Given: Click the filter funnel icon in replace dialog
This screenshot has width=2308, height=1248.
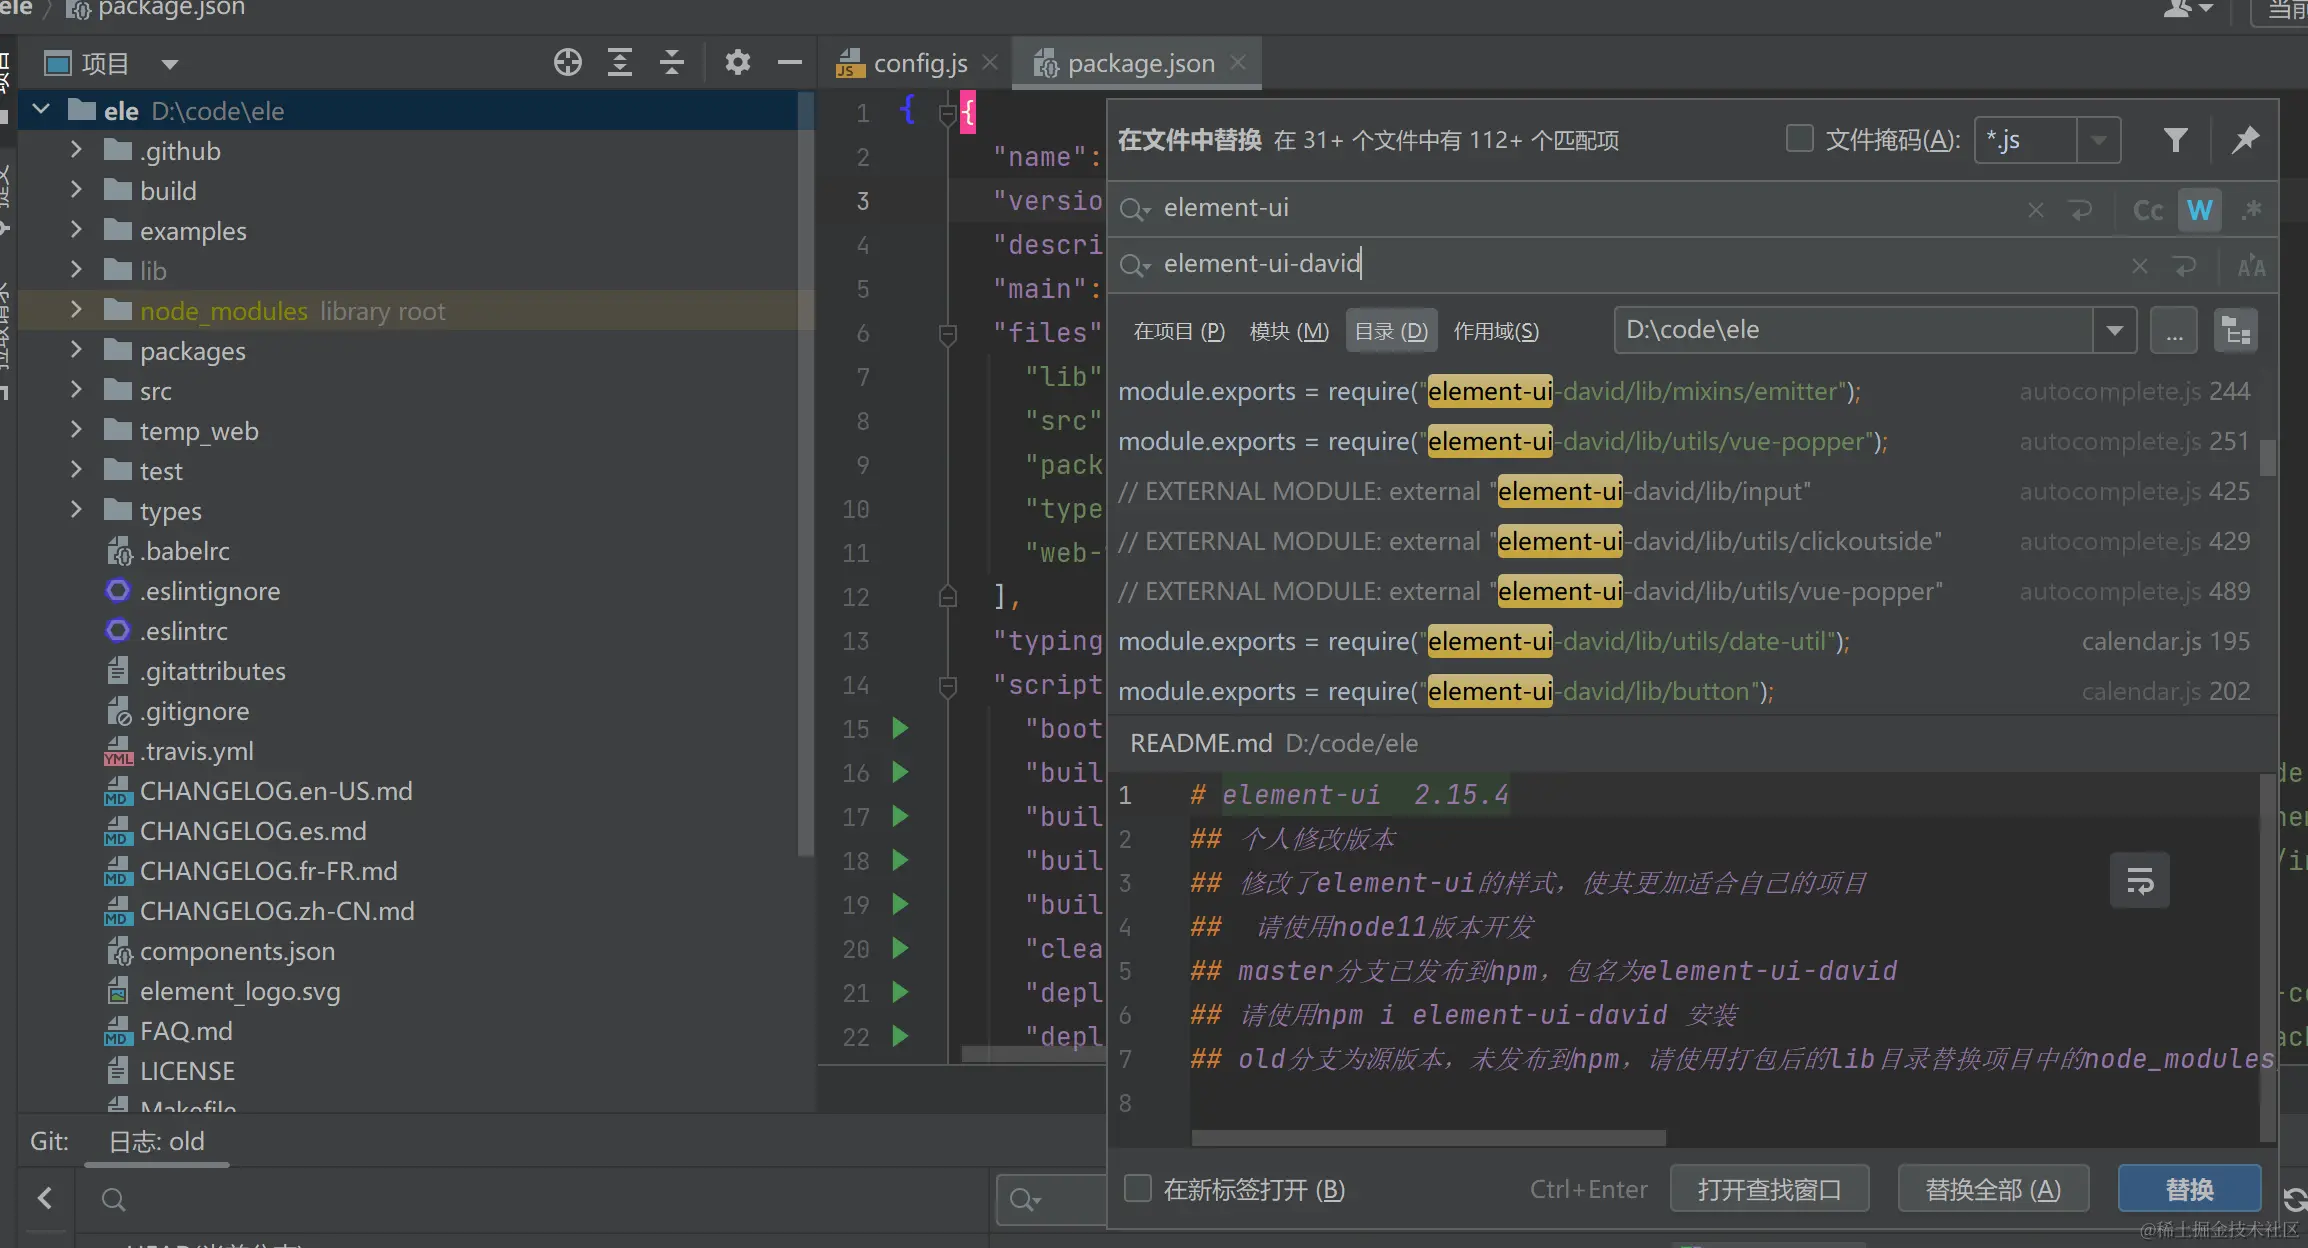Looking at the screenshot, I should (2175, 140).
